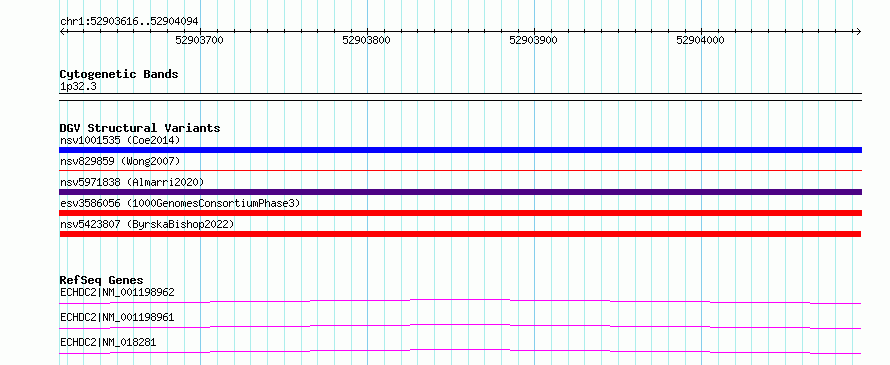Click the thin red nsv829859 variant line
Viewport: 890px width, 365px height.
460,170
